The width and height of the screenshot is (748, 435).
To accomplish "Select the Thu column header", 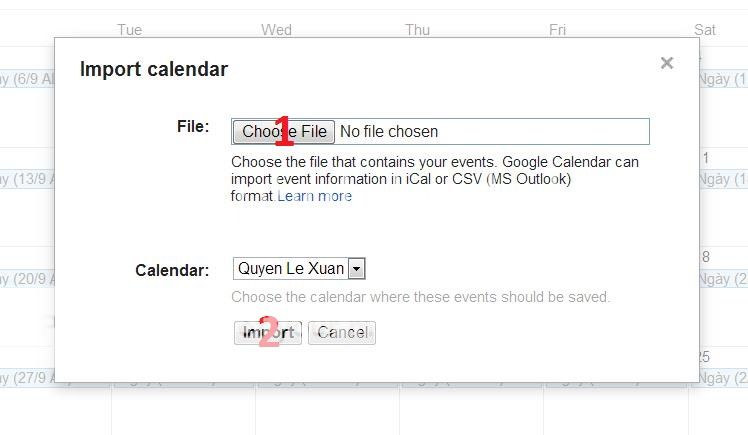I will (x=417, y=30).
